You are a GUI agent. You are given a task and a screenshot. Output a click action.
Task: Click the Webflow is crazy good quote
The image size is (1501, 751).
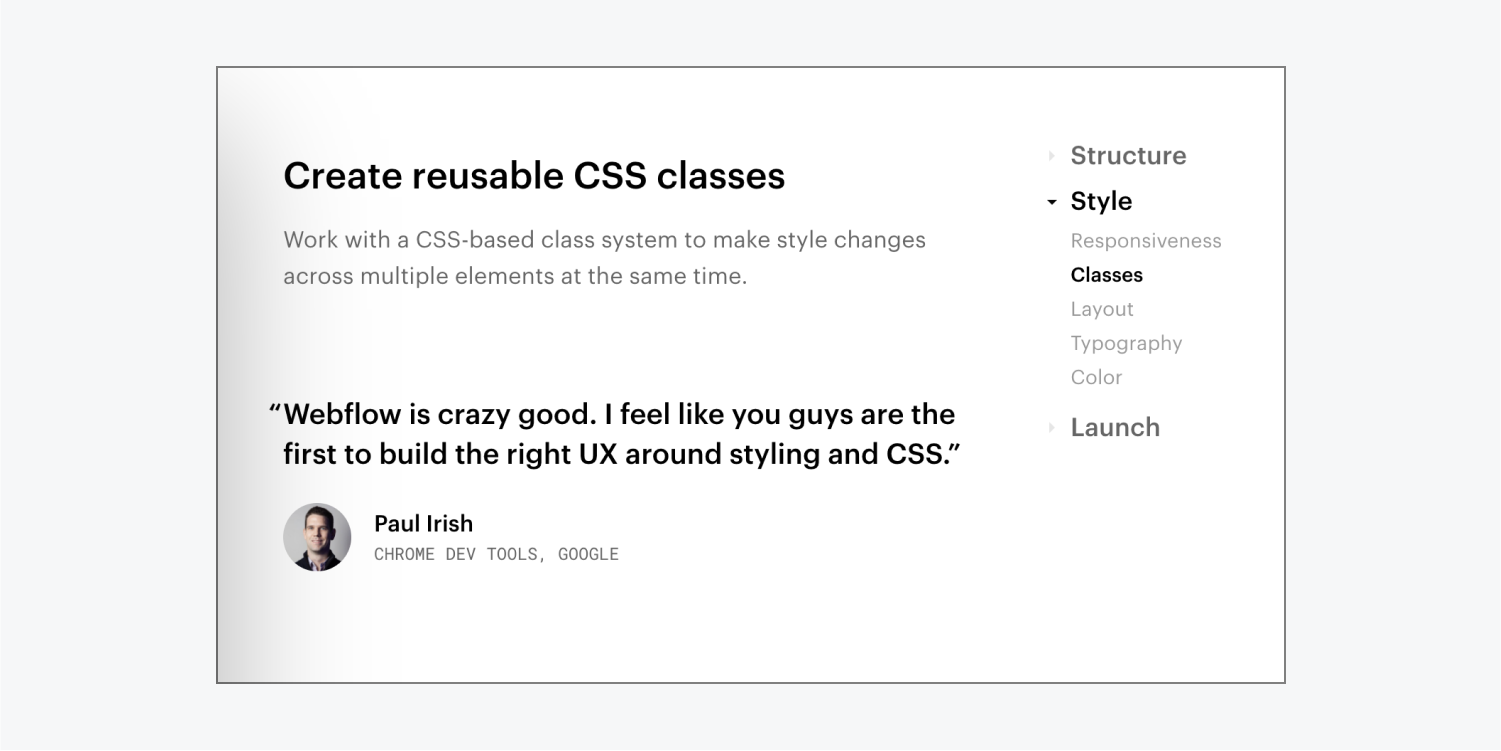[x=612, y=434]
